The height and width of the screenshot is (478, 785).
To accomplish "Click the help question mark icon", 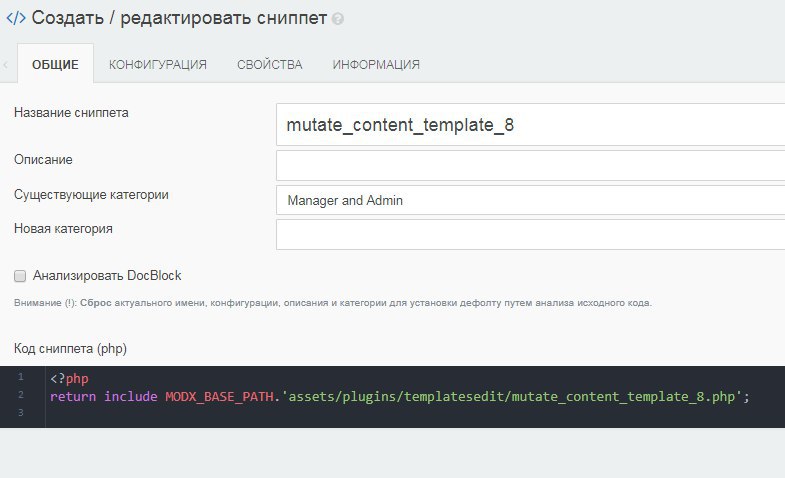I will click(338, 19).
